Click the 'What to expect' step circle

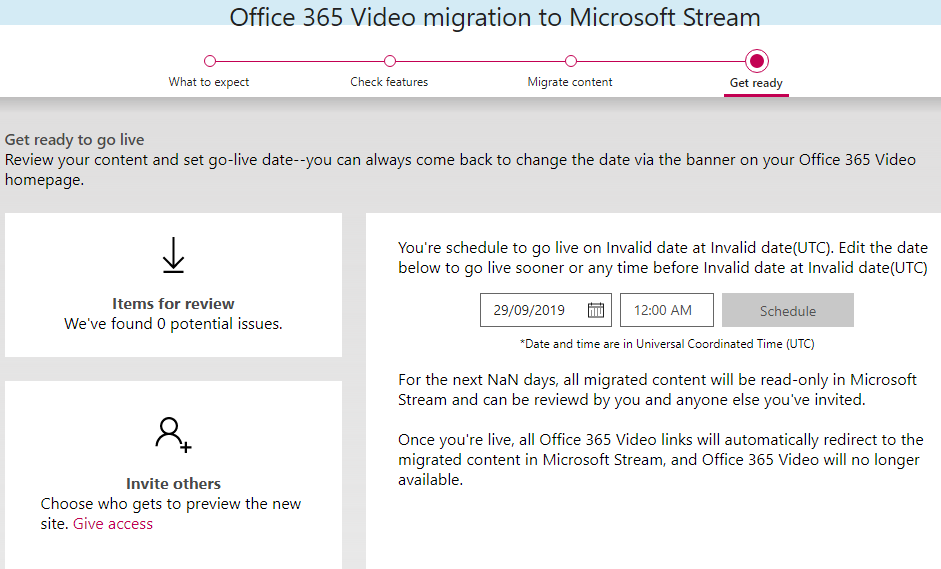210,61
